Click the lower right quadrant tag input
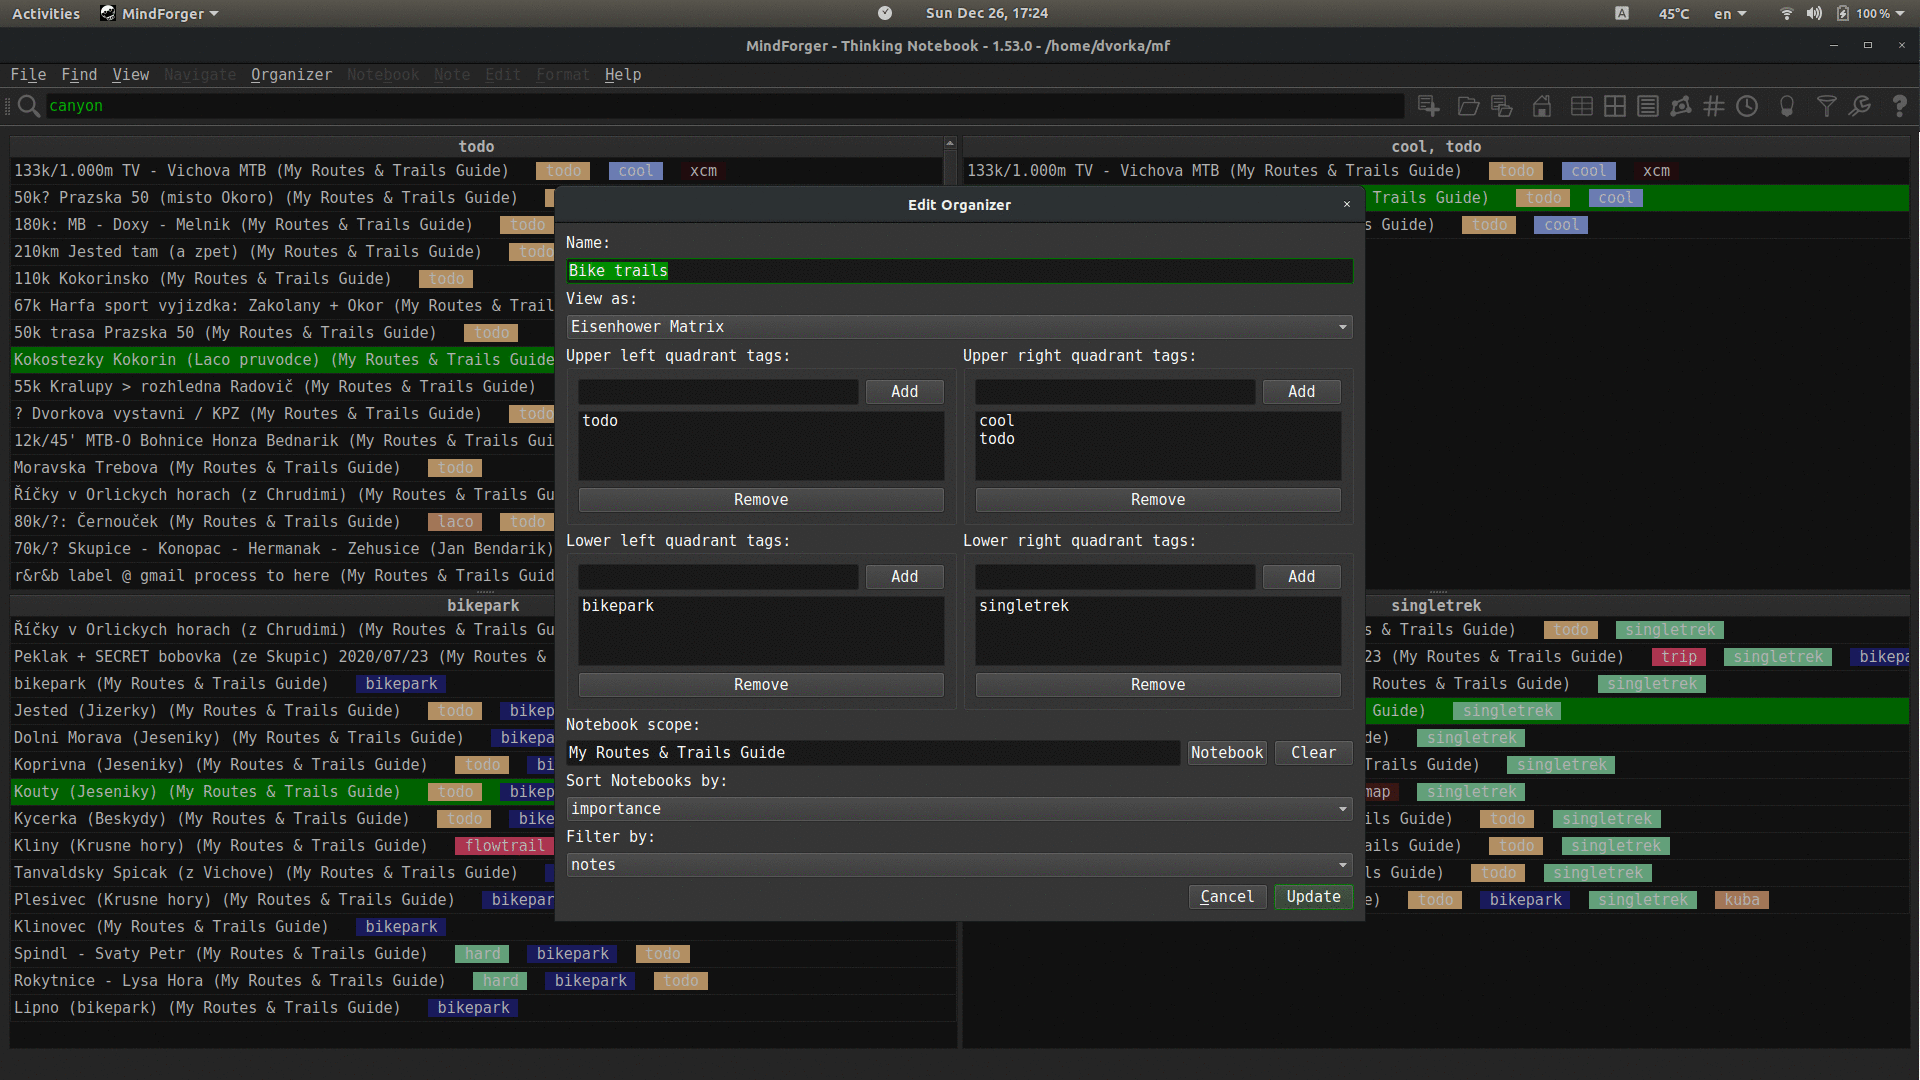The width and height of the screenshot is (1920, 1080). tap(1115, 577)
